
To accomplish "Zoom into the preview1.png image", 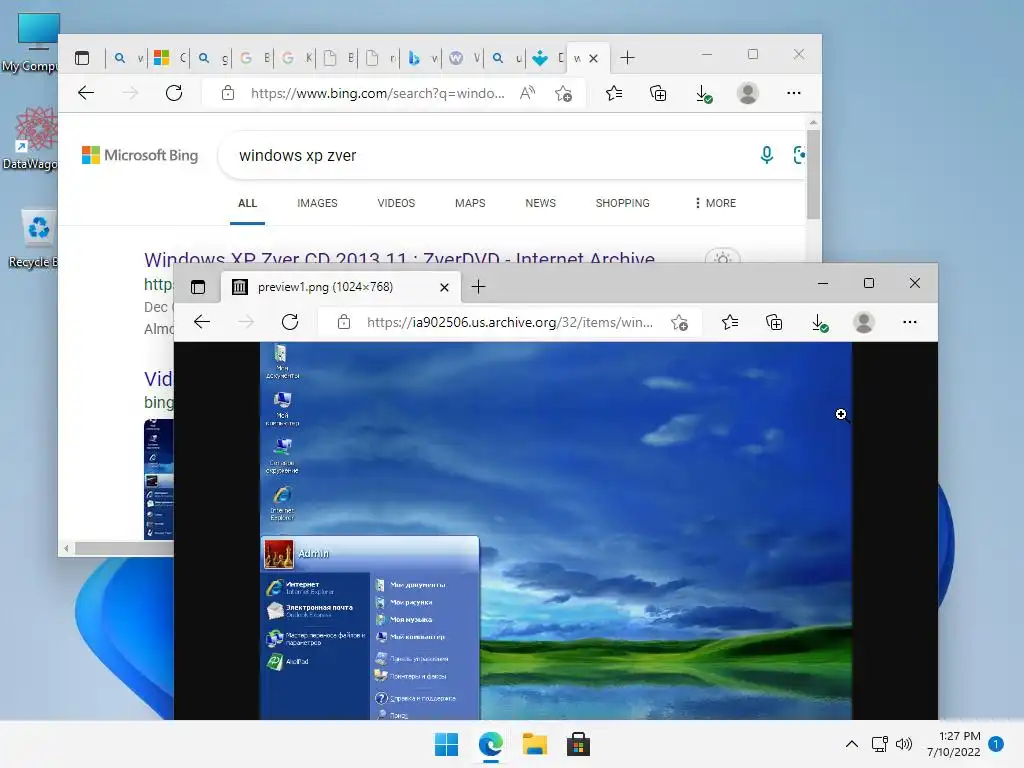I will pos(556,530).
